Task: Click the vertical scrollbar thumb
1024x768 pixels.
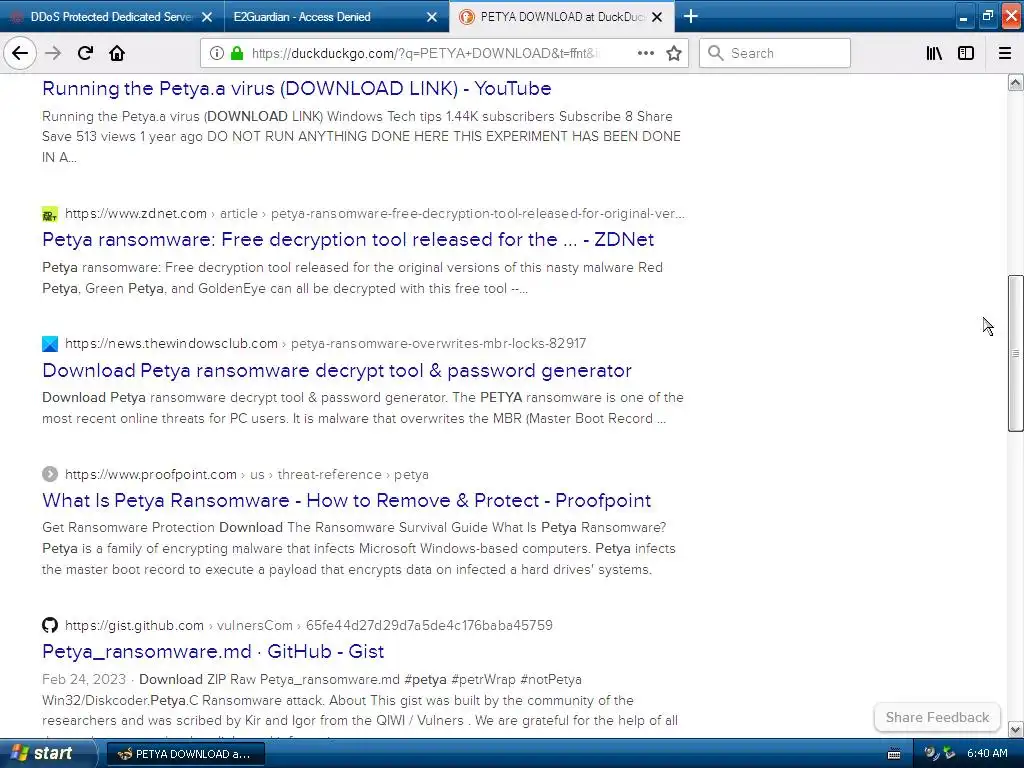Action: click(x=1015, y=353)
